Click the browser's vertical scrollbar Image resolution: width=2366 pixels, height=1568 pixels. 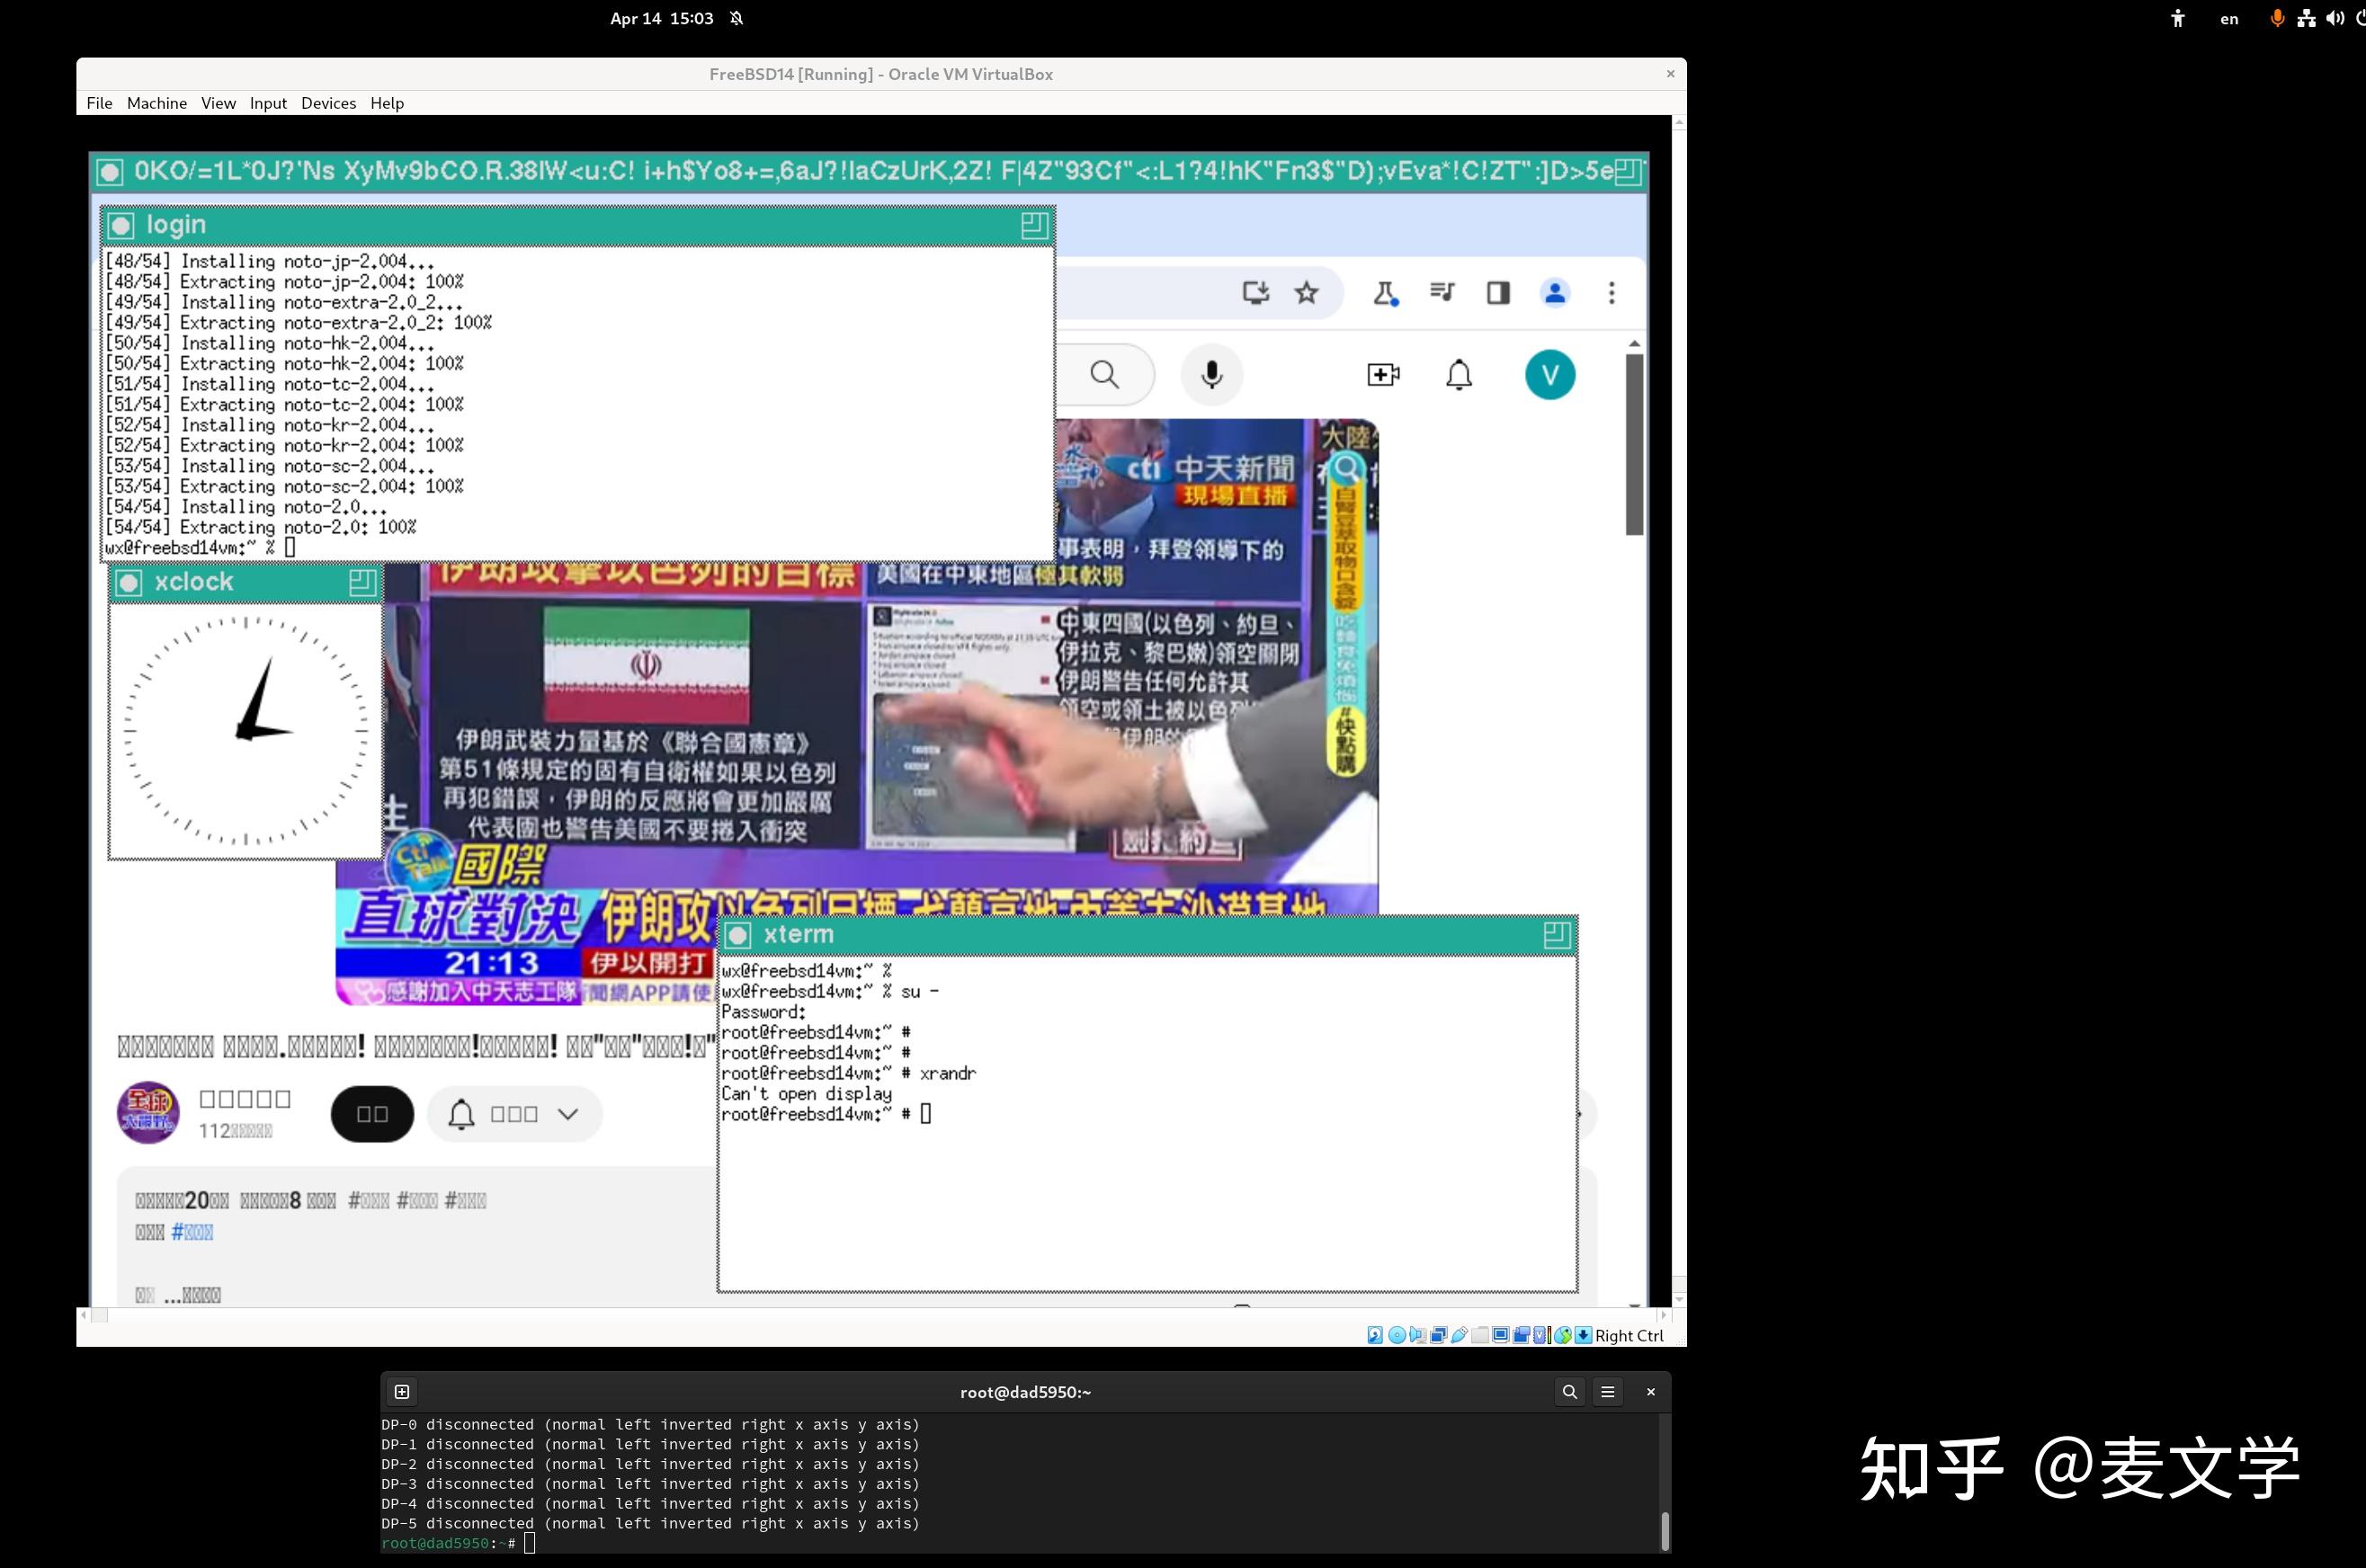(1634, 440)
